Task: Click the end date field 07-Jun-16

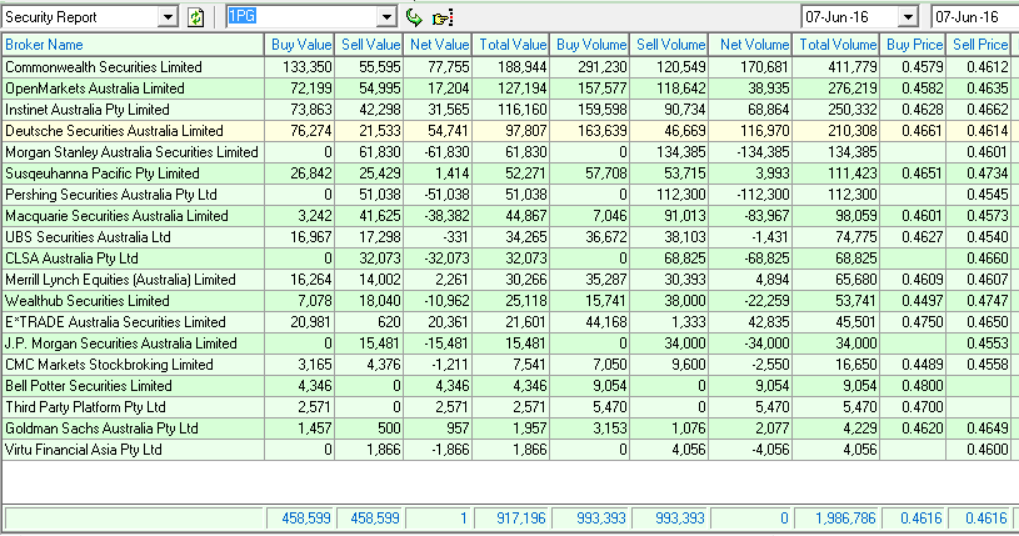Action: click(975, 18)
